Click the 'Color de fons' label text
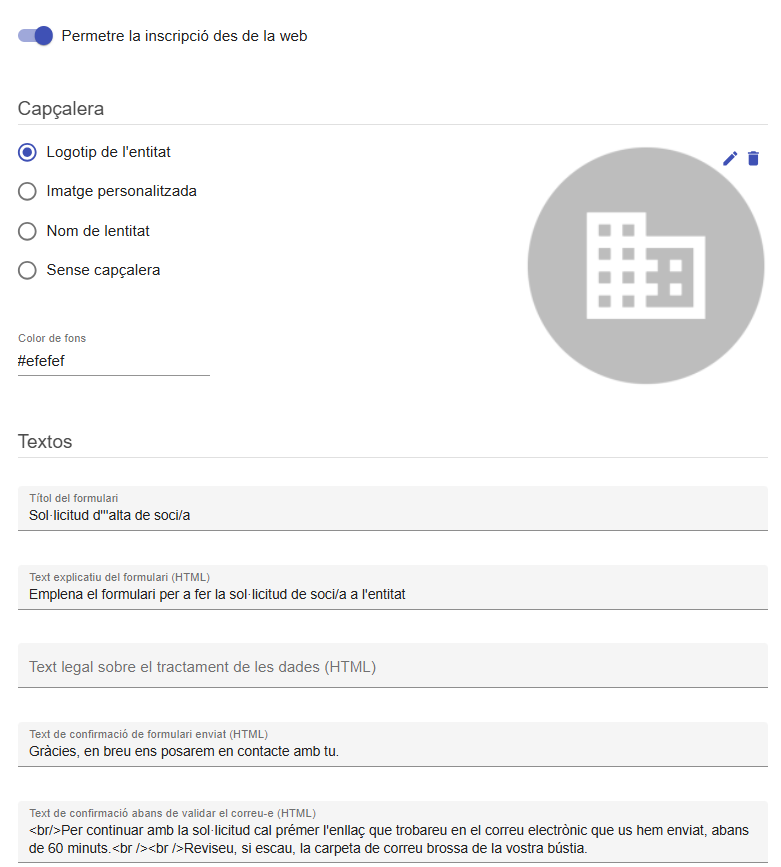The height and width of the screenshot is (867, 781). click(52, 338)
